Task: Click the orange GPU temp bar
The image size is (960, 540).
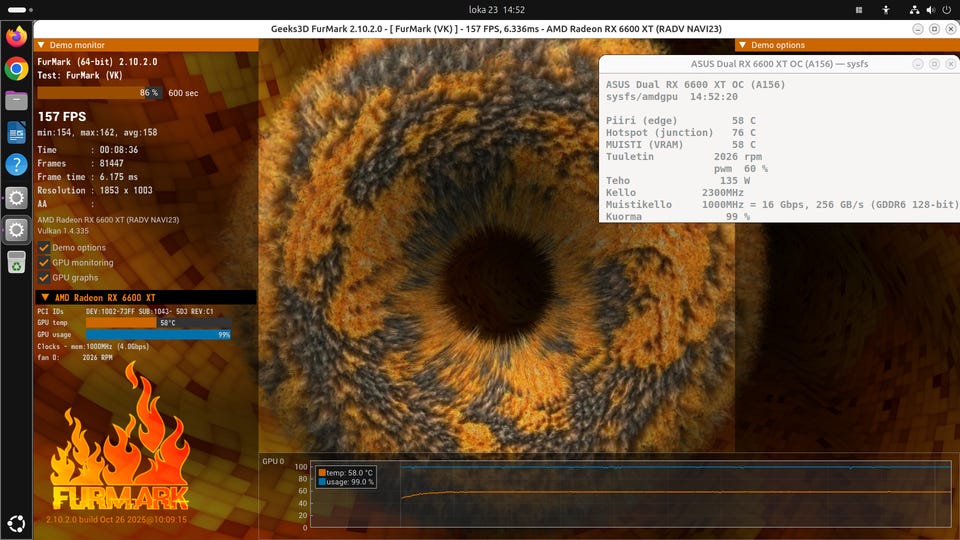Action: (159, 323)
